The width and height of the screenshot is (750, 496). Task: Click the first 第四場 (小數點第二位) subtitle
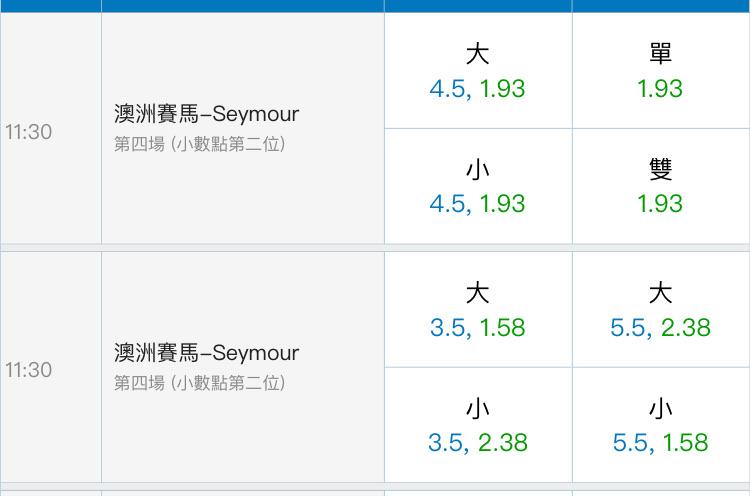tap(199, 144)
